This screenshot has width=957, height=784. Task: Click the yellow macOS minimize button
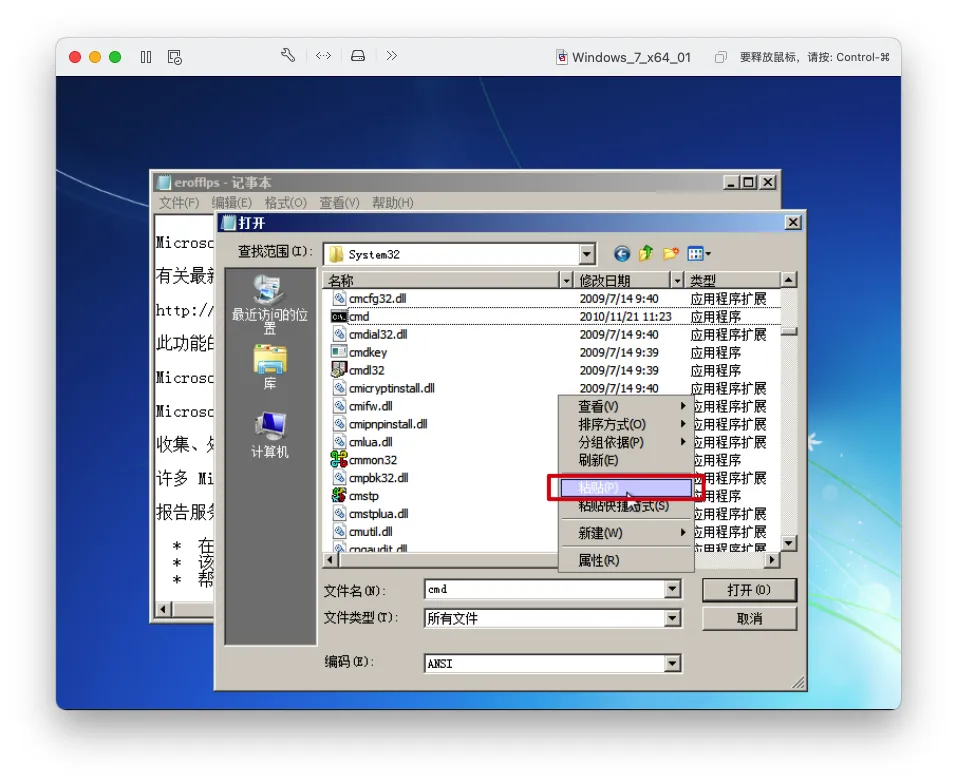(95, 57)
